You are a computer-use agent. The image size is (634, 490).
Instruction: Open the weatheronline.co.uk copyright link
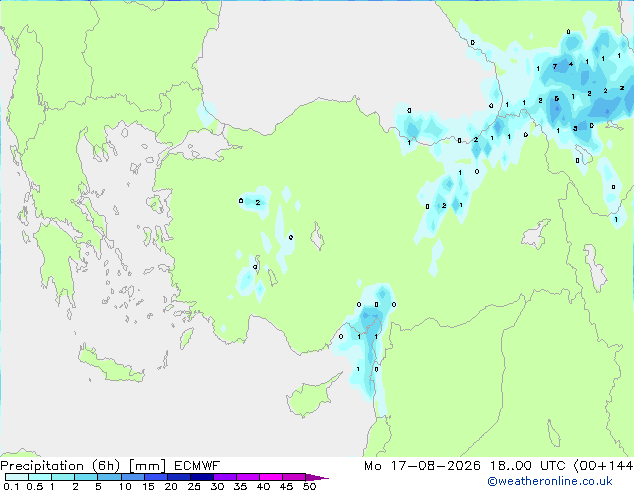click(550, 481)
